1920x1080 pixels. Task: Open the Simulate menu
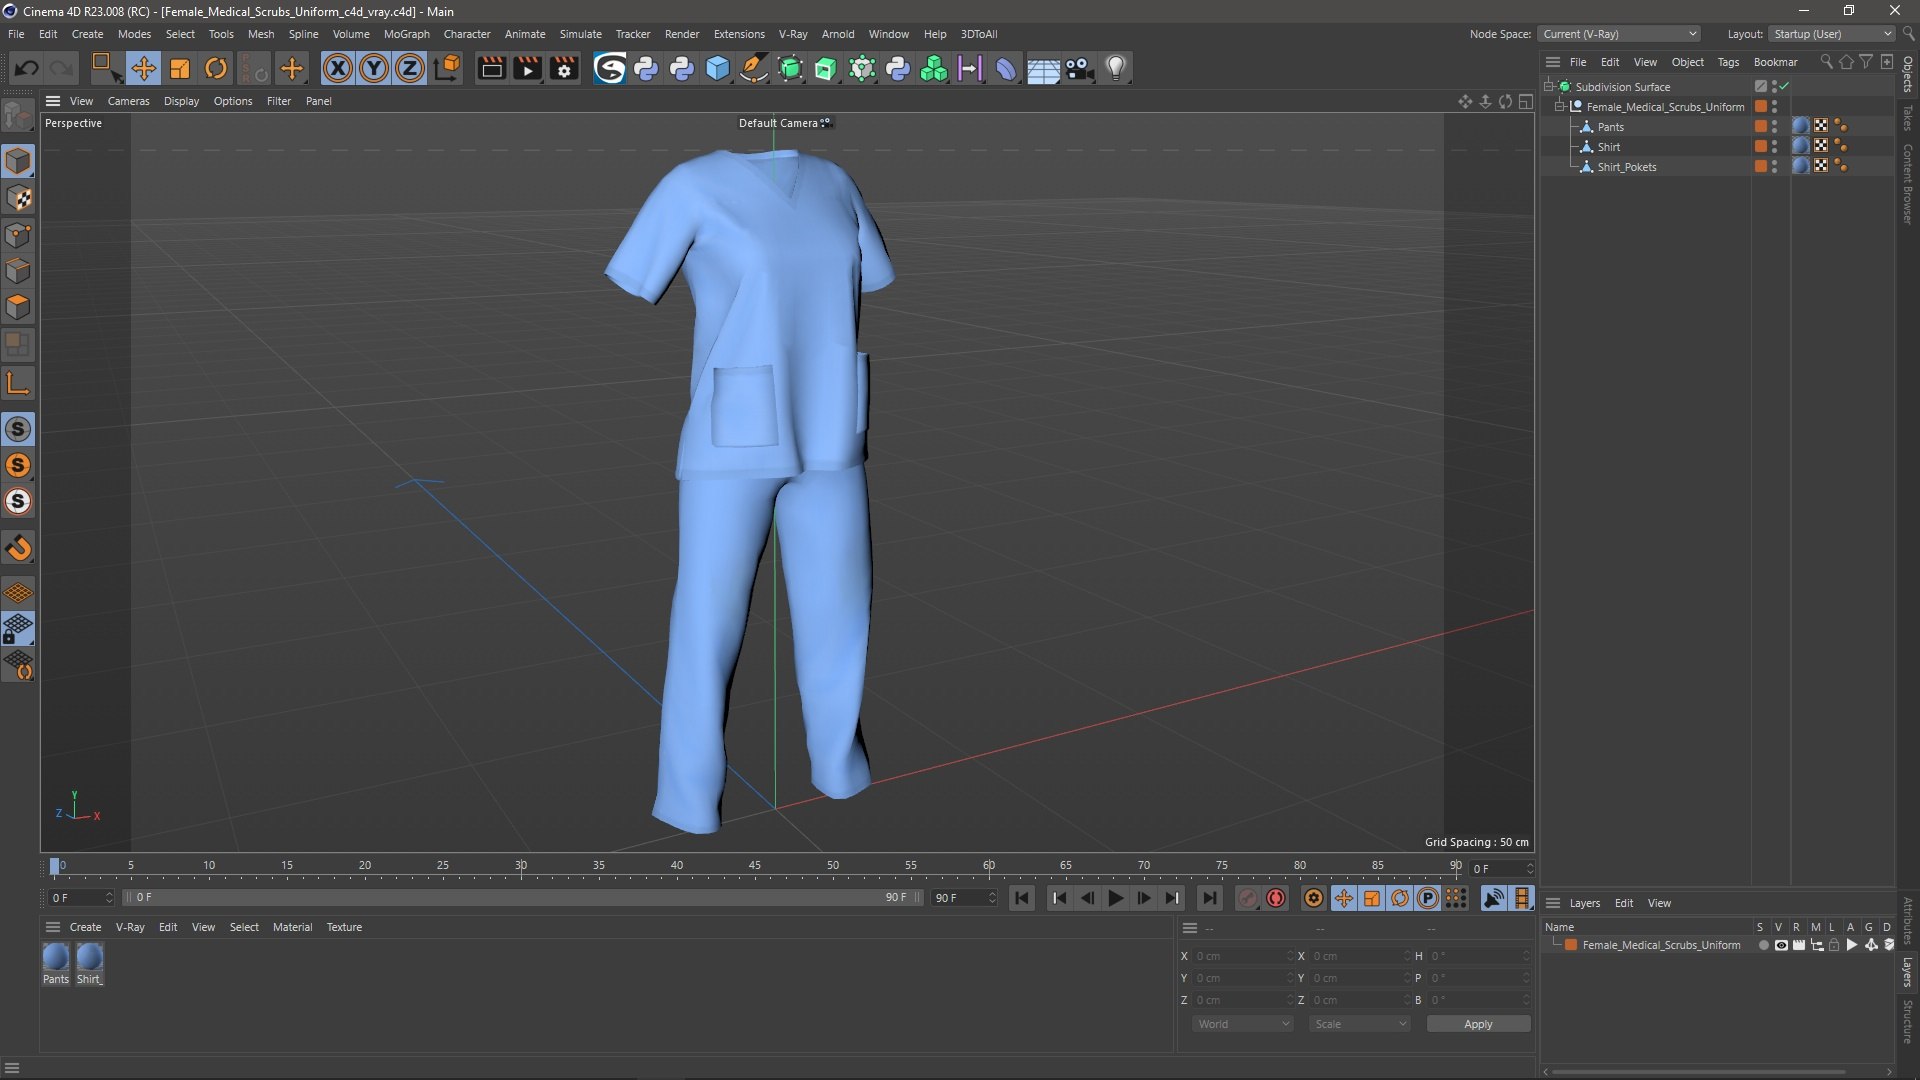tap(580, 34)
